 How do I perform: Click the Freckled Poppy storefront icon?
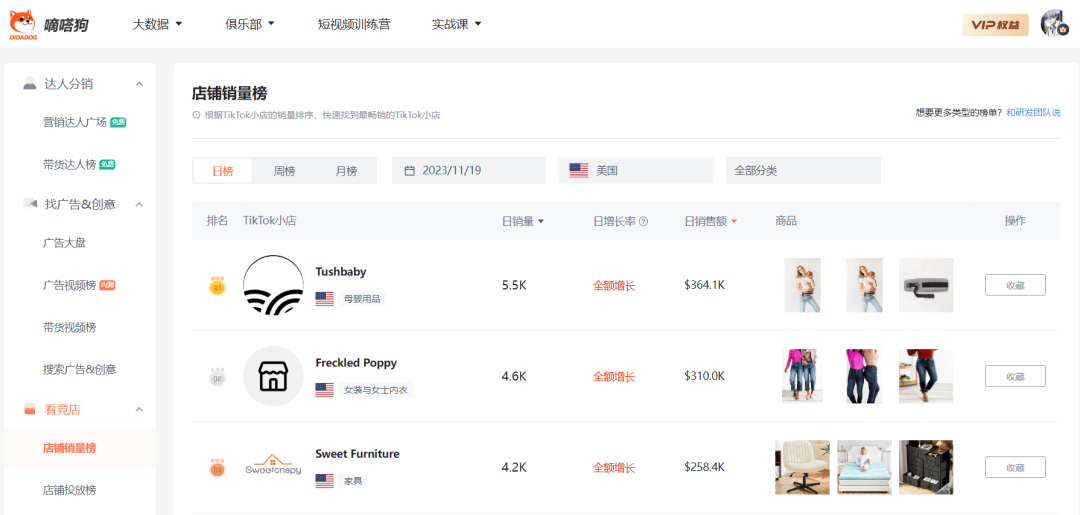(x=273, y=376)
